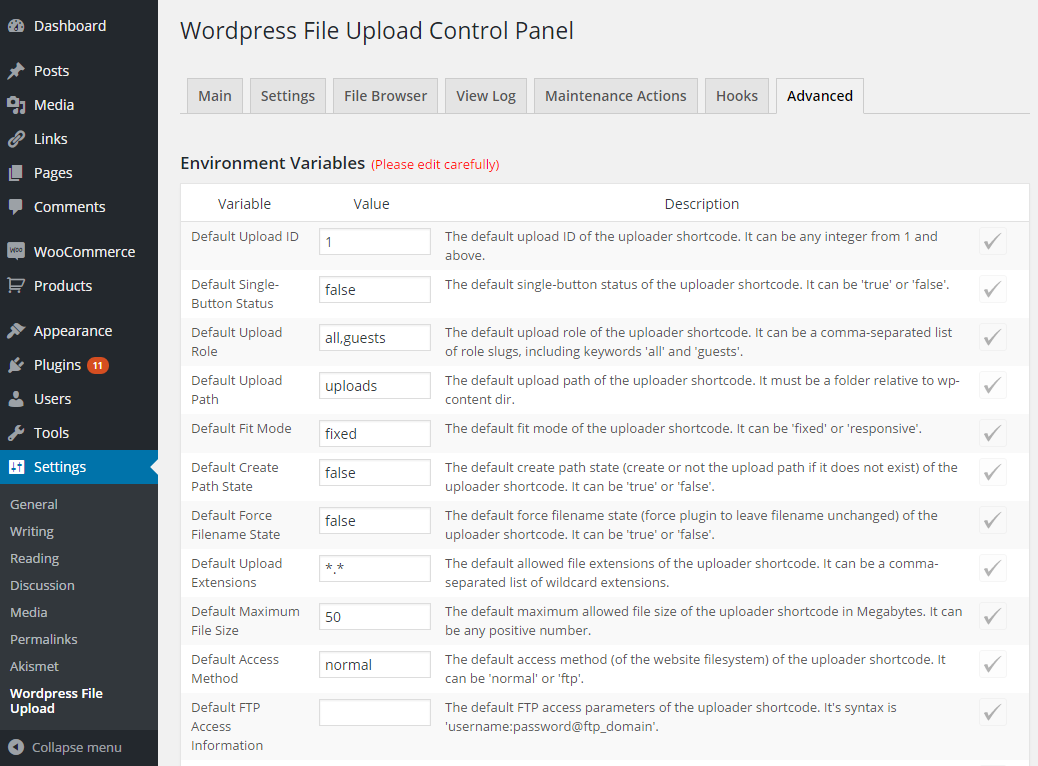The height and width of the screenshot is (766, 1038).
Task: Open the Permalinks settings link
Action: coord(43,639)
